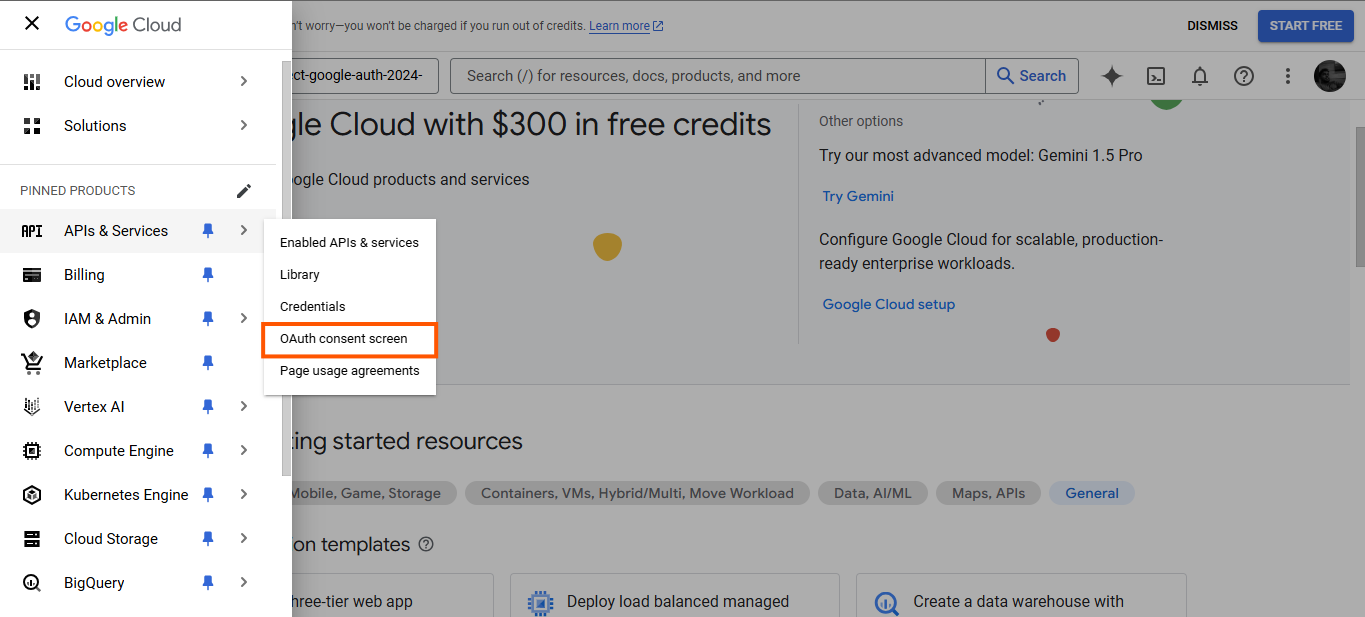Viewport: 1365px width, 617px height.
Task: Unpin Cloud Storage from pinned products
Action: click(x=207, y=538)
